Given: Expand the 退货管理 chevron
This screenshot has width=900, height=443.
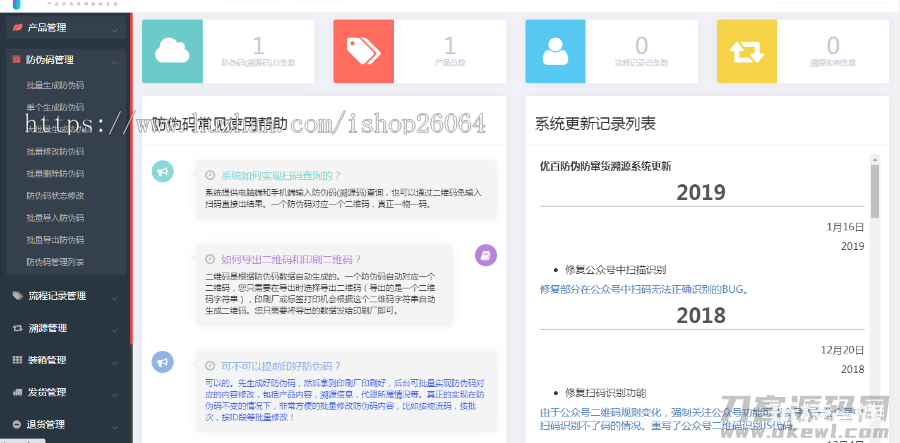Looking at the screenshot, I should (x=115, y=427).
